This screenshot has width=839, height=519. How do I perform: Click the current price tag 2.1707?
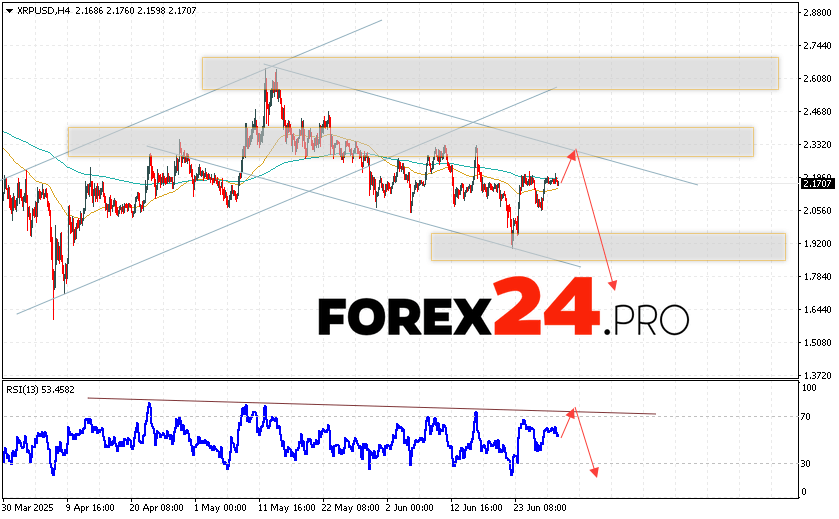(x=817, y=183)
